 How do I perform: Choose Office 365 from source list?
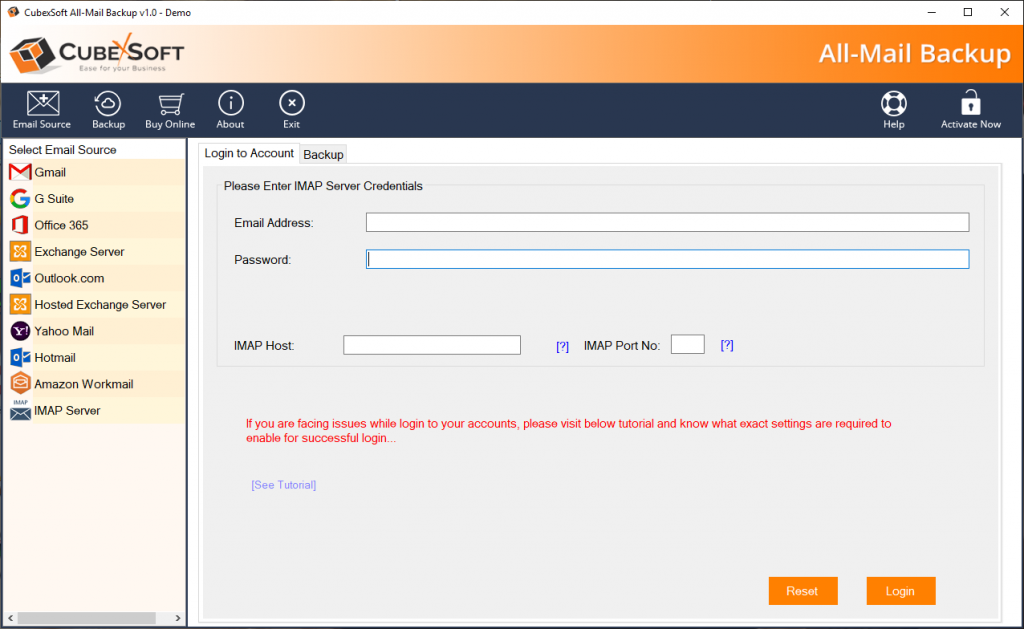[x=61, y=225]
